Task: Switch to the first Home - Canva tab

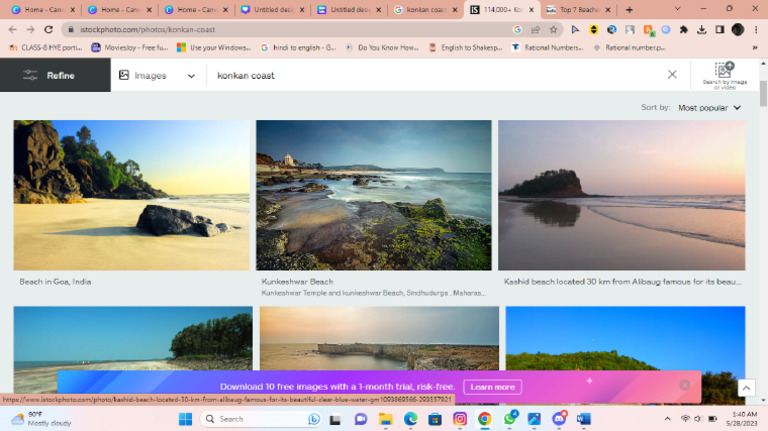Action: 42,9
